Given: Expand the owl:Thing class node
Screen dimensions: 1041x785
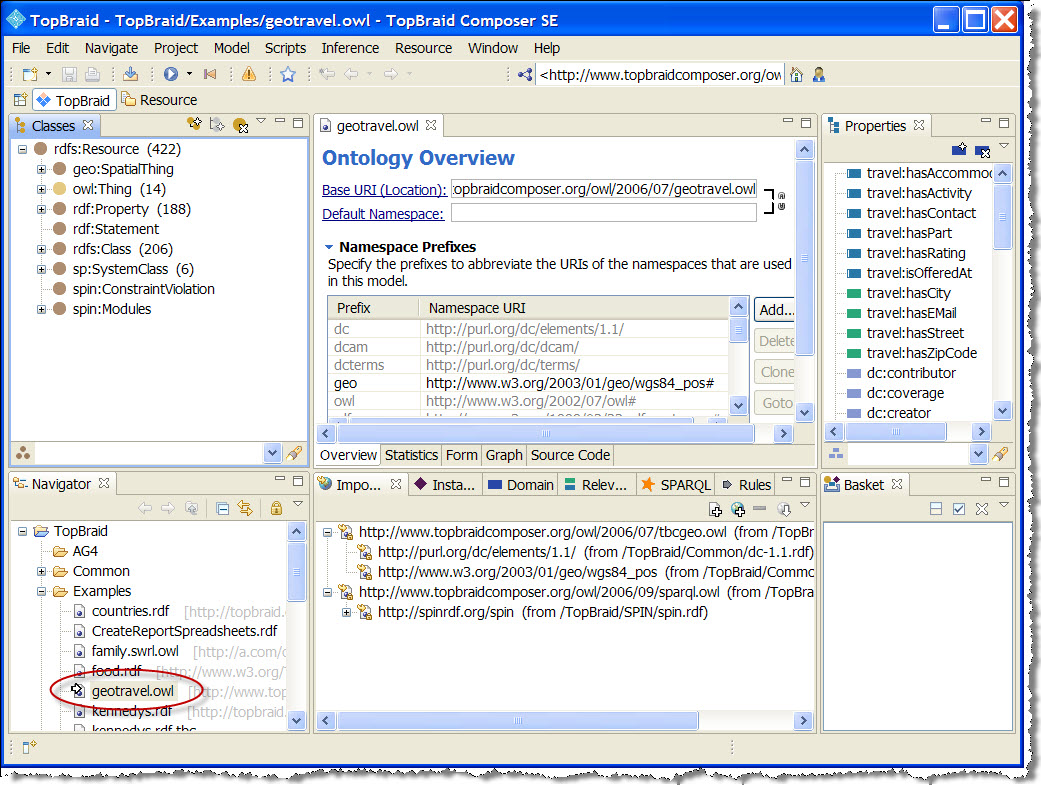Looking at the screenshot, I should [x=42, y=189].
